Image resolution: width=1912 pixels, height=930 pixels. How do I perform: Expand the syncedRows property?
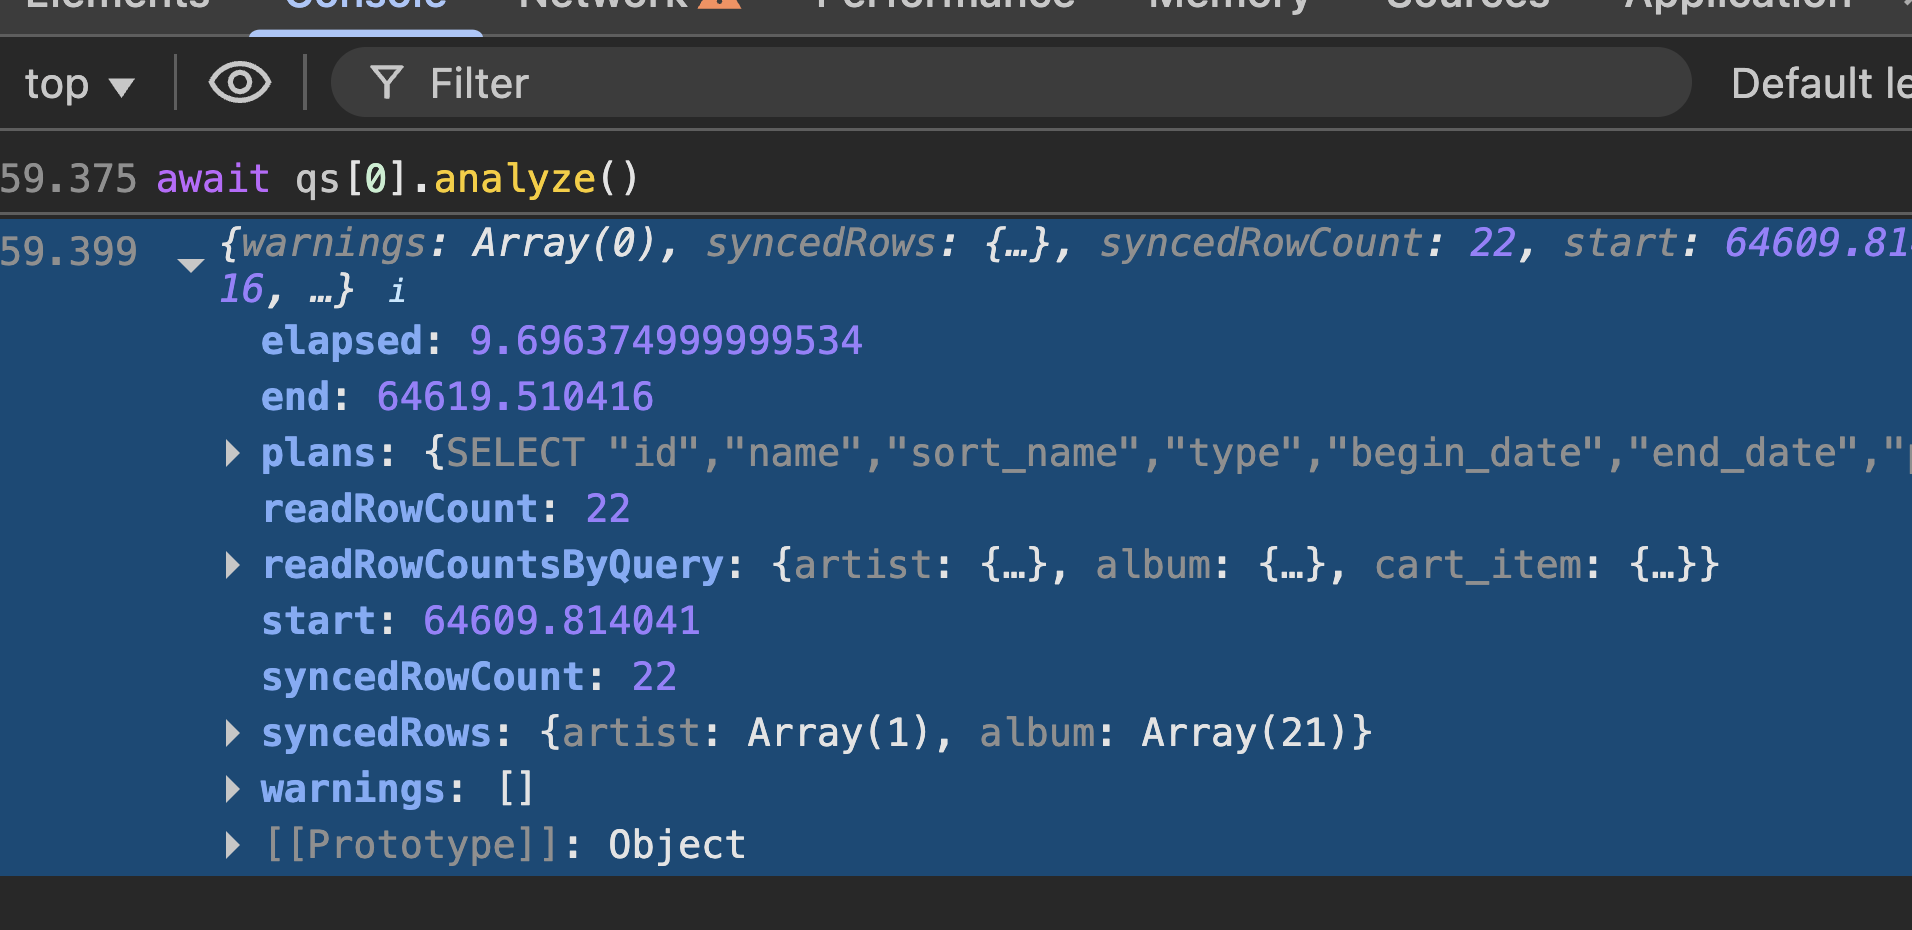pos(232,732)
